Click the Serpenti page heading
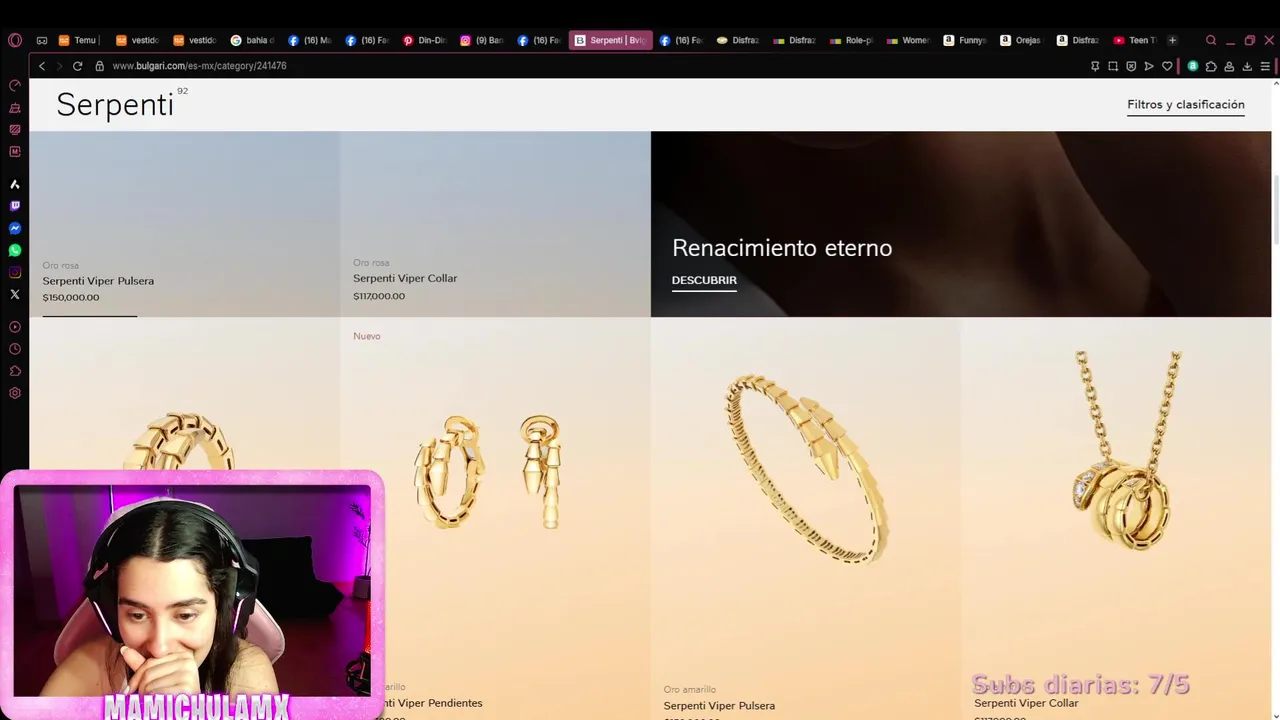The image size is (1280, 720). pyautogui.click(x=115, y=105)
